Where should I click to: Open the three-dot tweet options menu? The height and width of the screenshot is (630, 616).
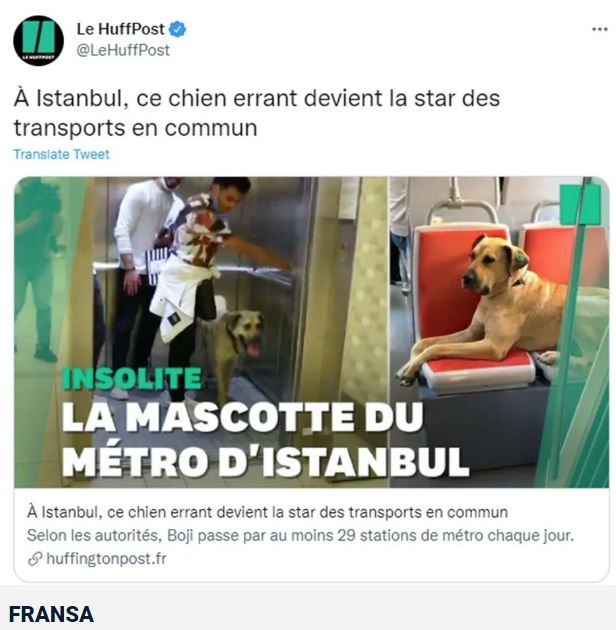pyautogui.click(x=600, y=29)
